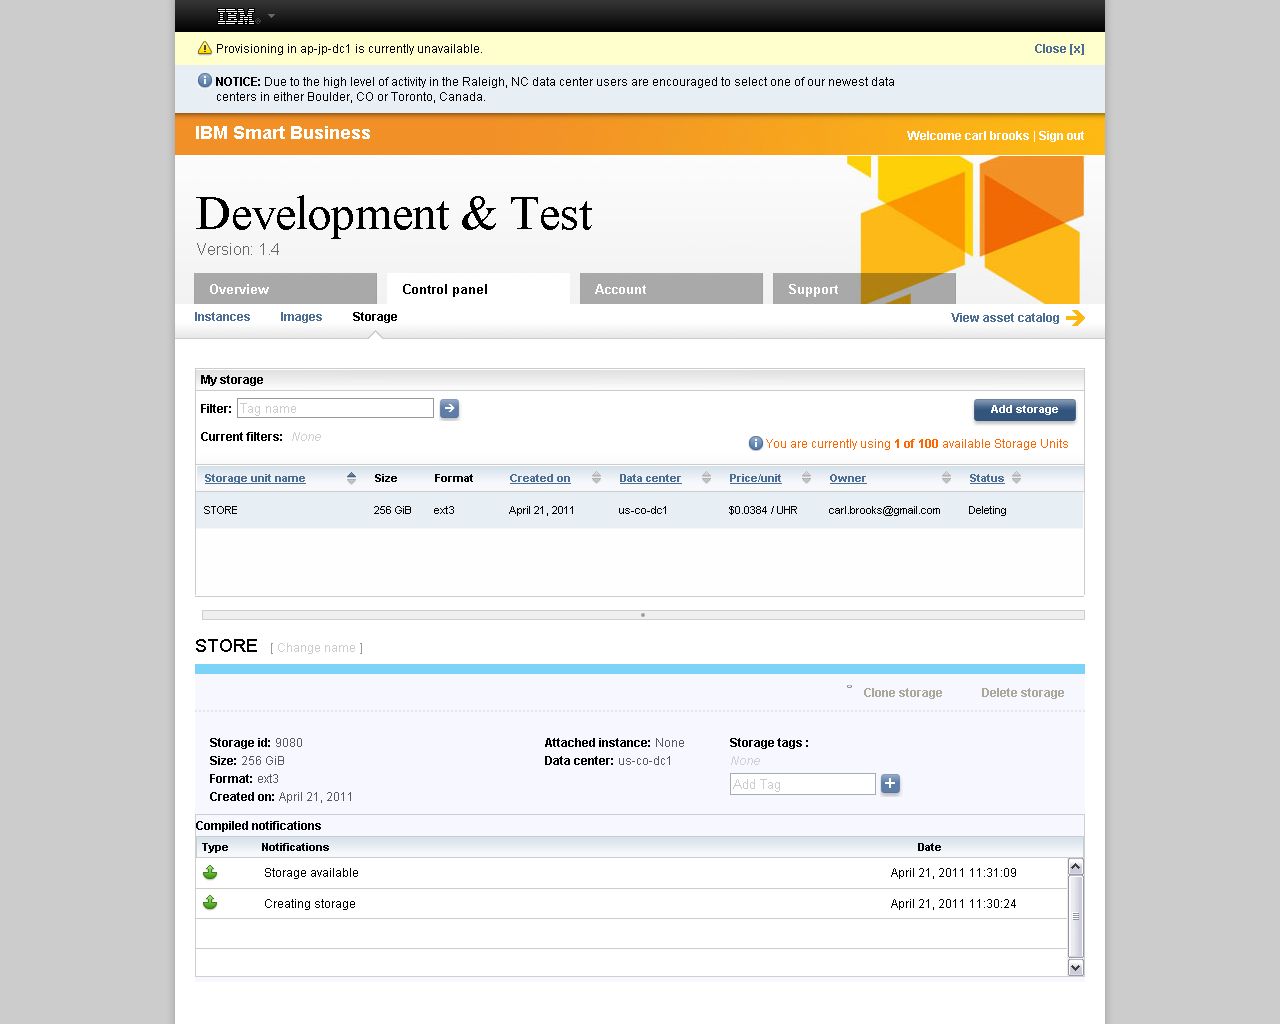Grab the horizontal splitter bar below storage table
The image size is (1280, 1024).
coord(643,615)
